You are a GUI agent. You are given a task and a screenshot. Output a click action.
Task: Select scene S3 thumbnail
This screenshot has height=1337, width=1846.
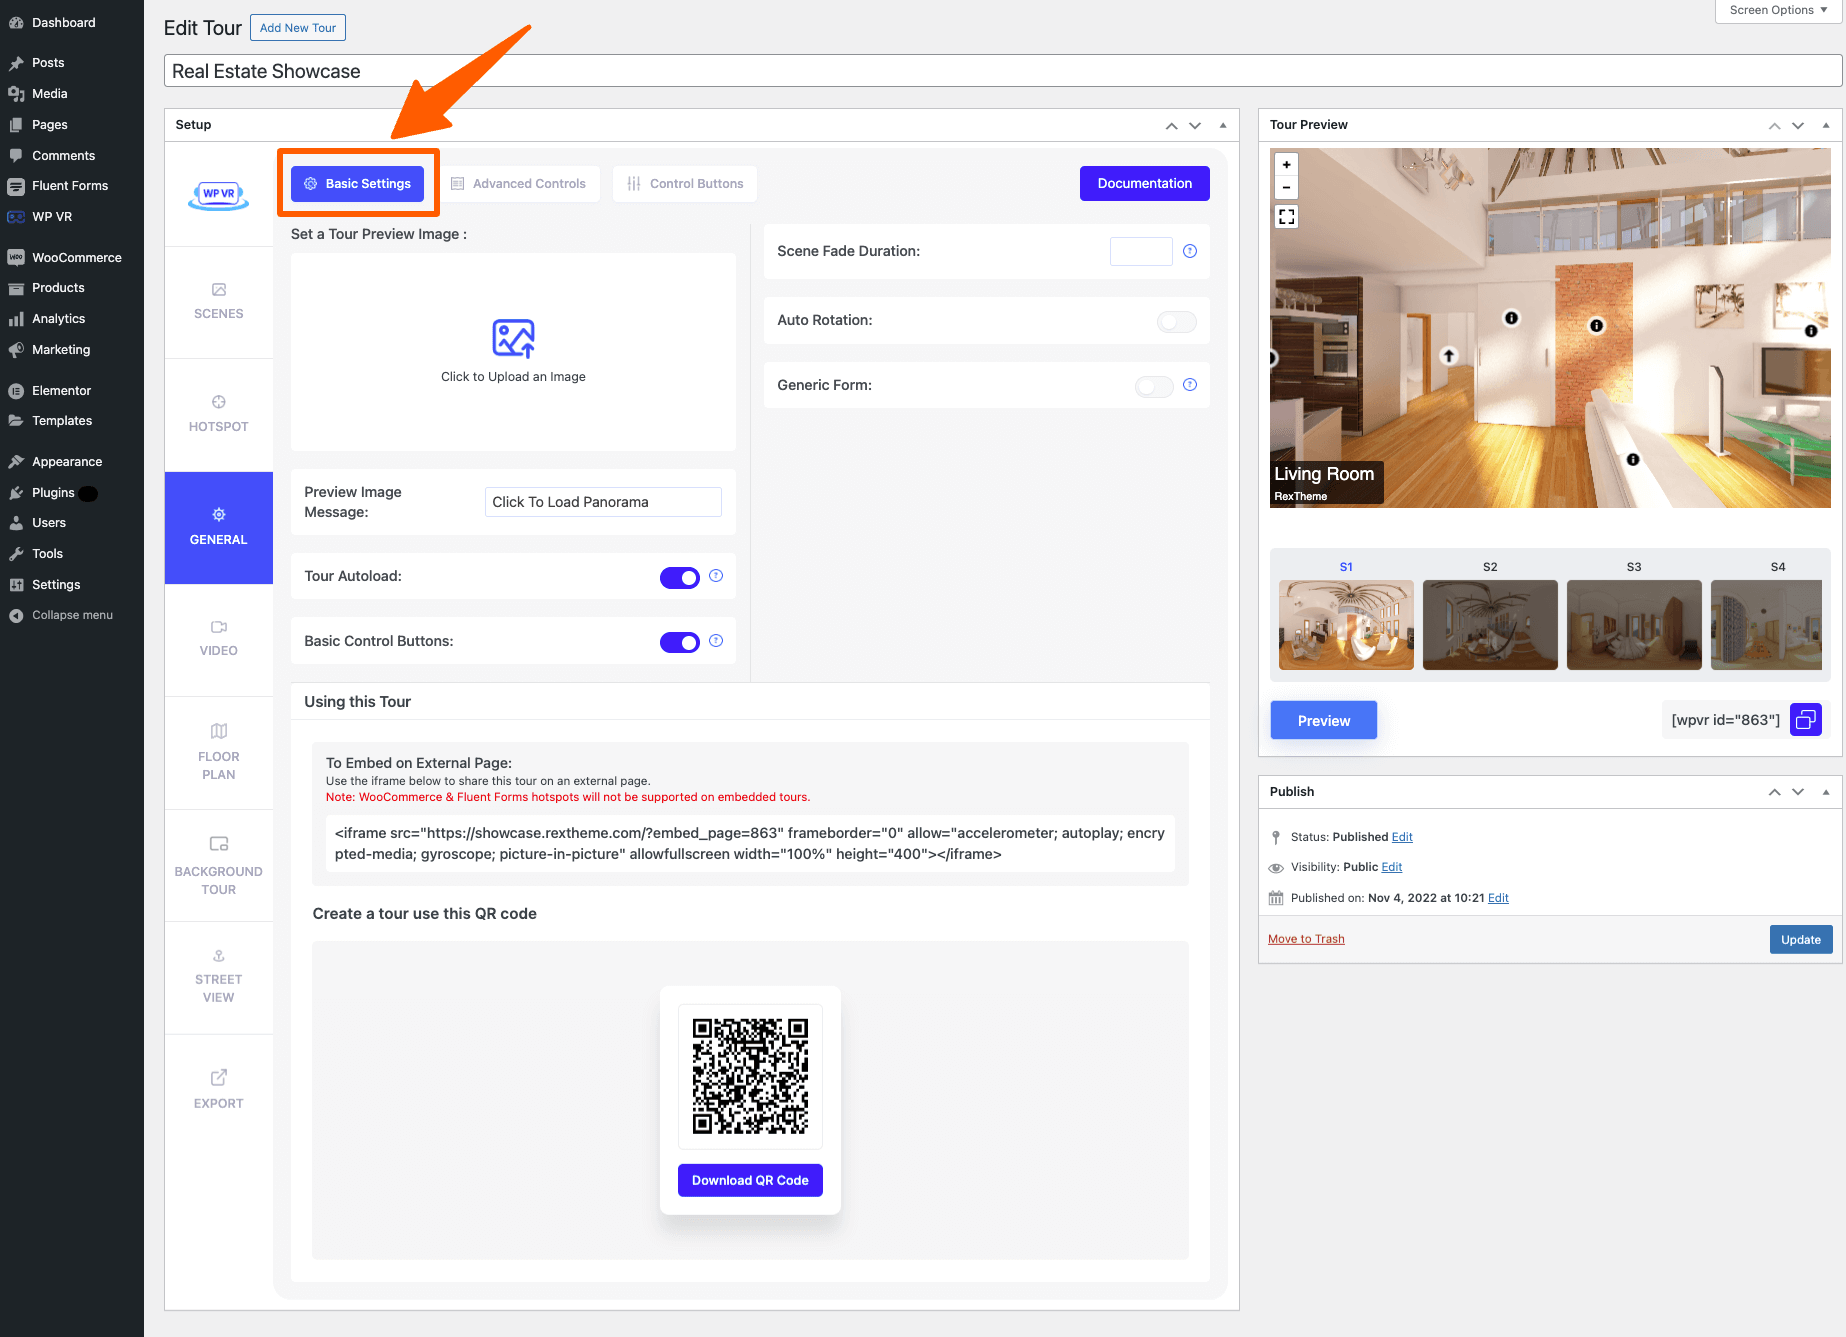(x=1634, y=625)
